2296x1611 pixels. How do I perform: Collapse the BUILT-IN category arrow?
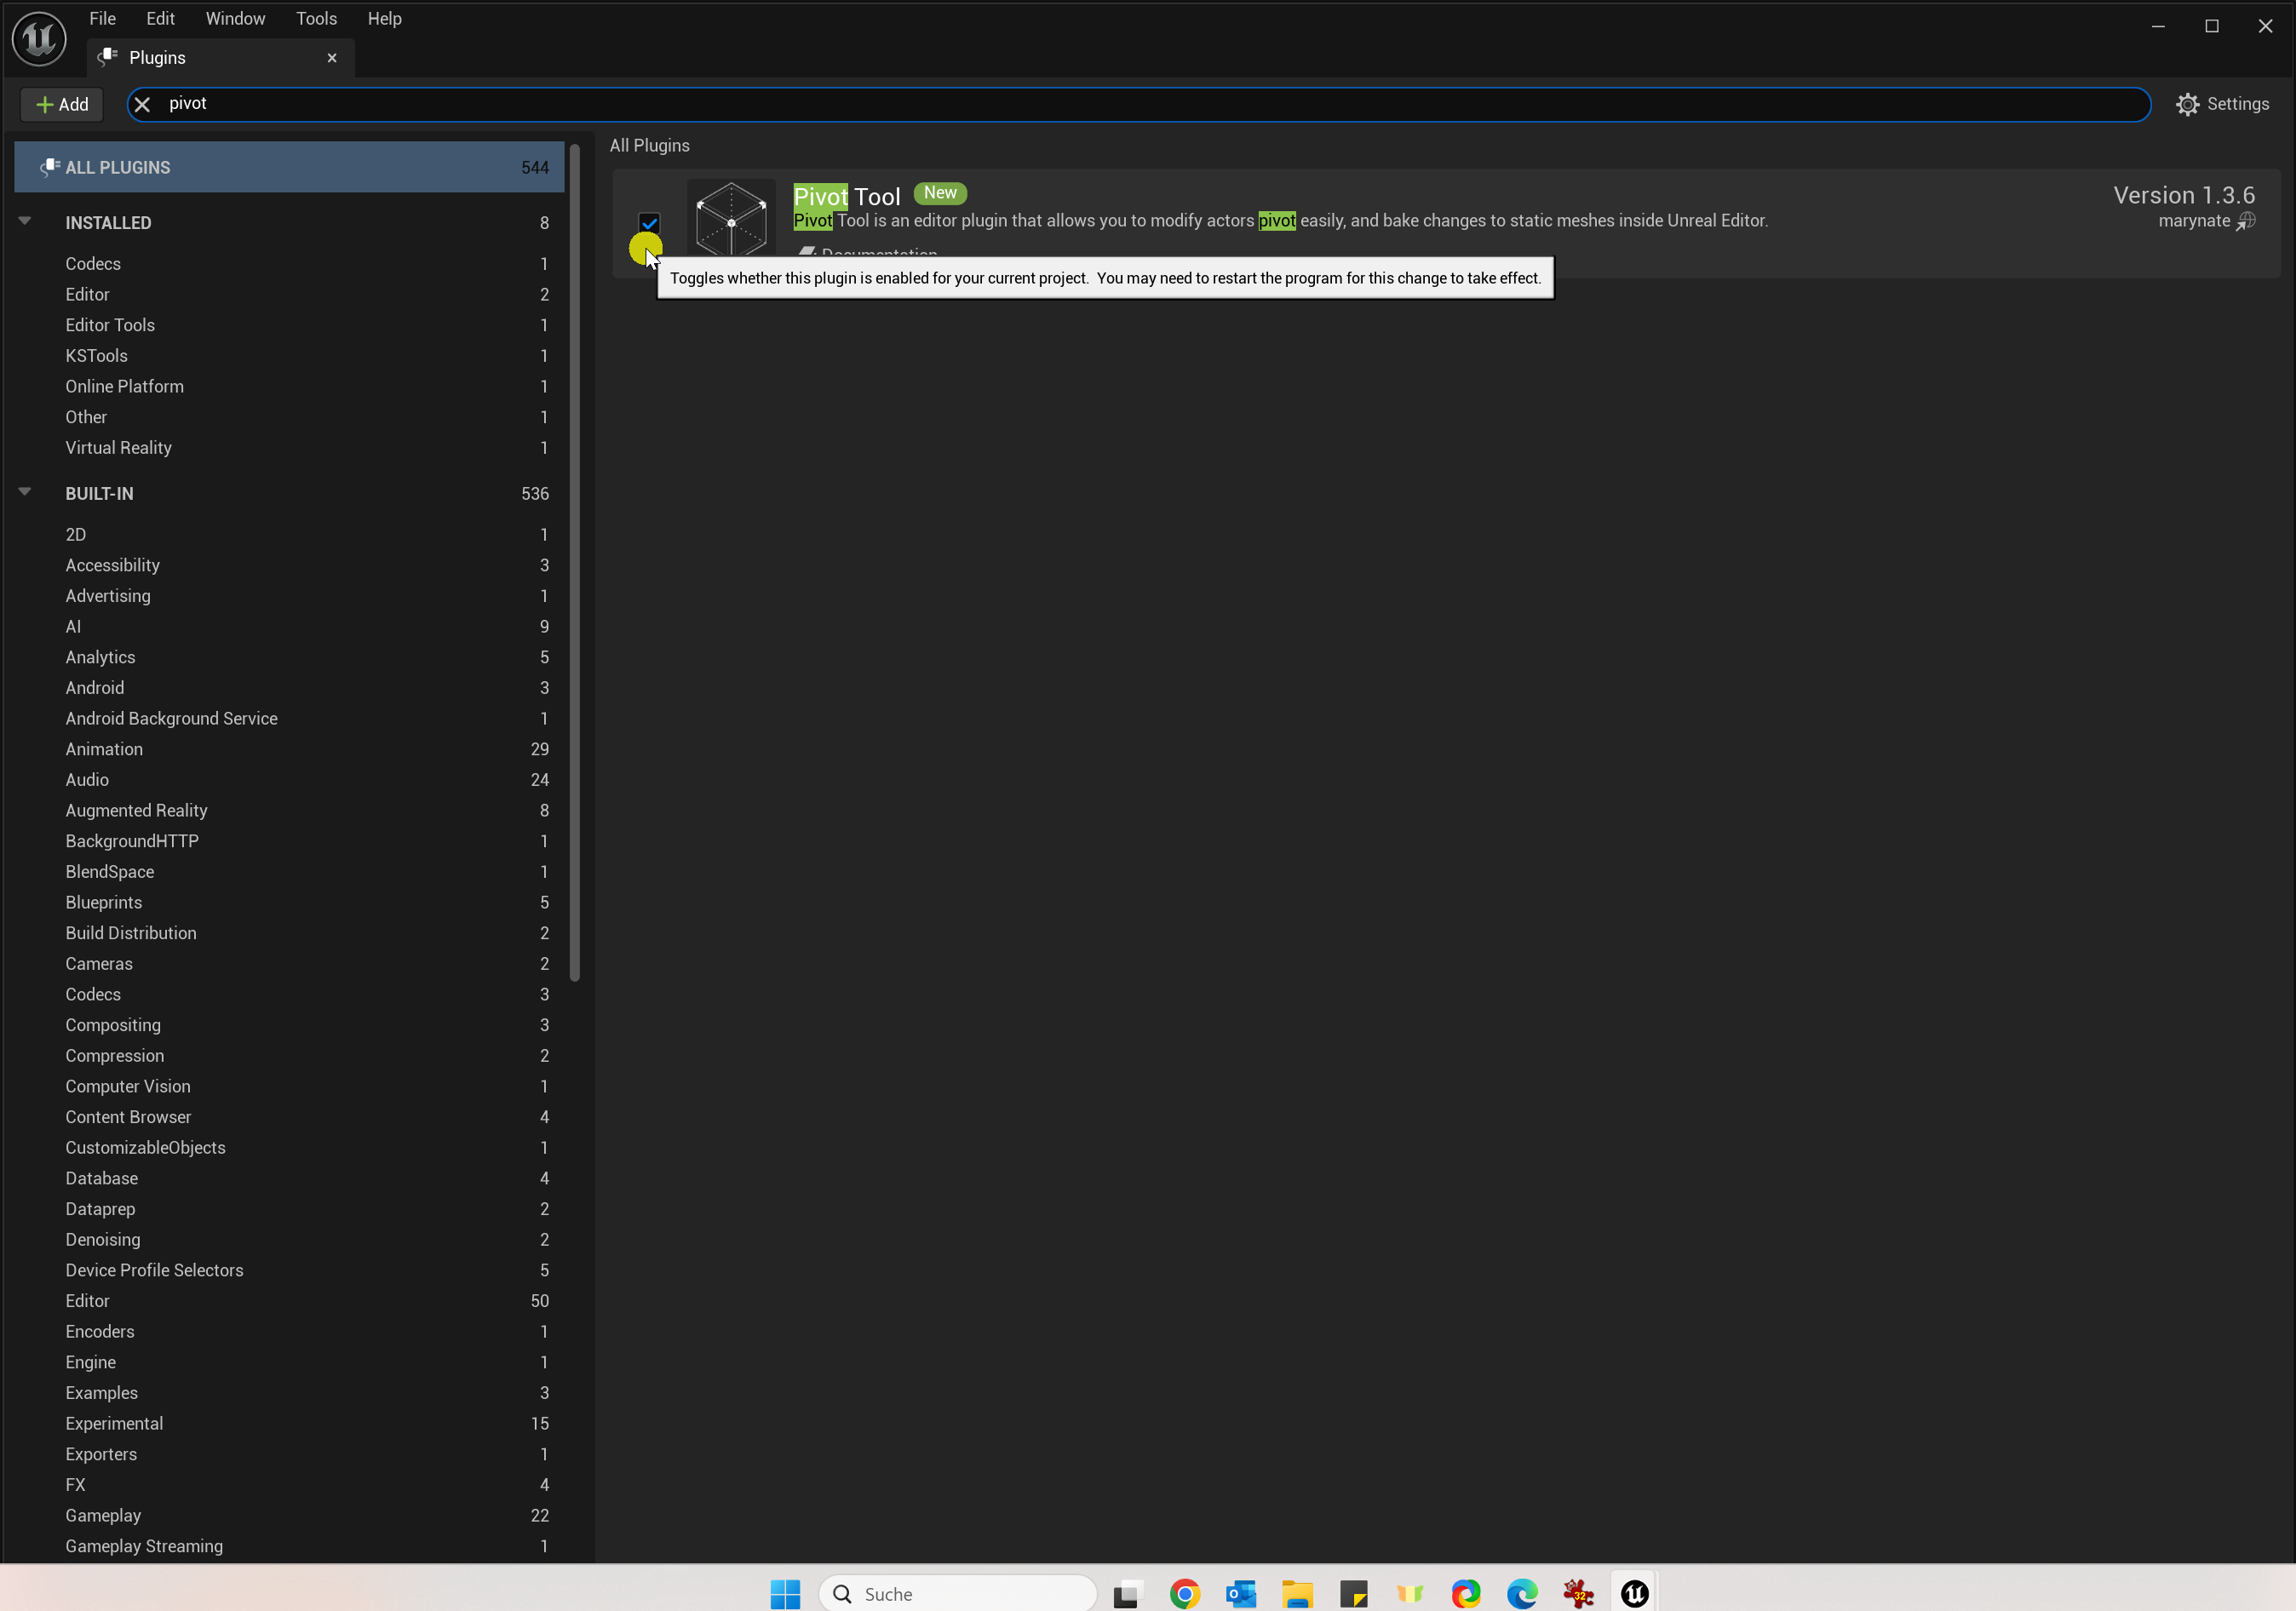point(25,492)
